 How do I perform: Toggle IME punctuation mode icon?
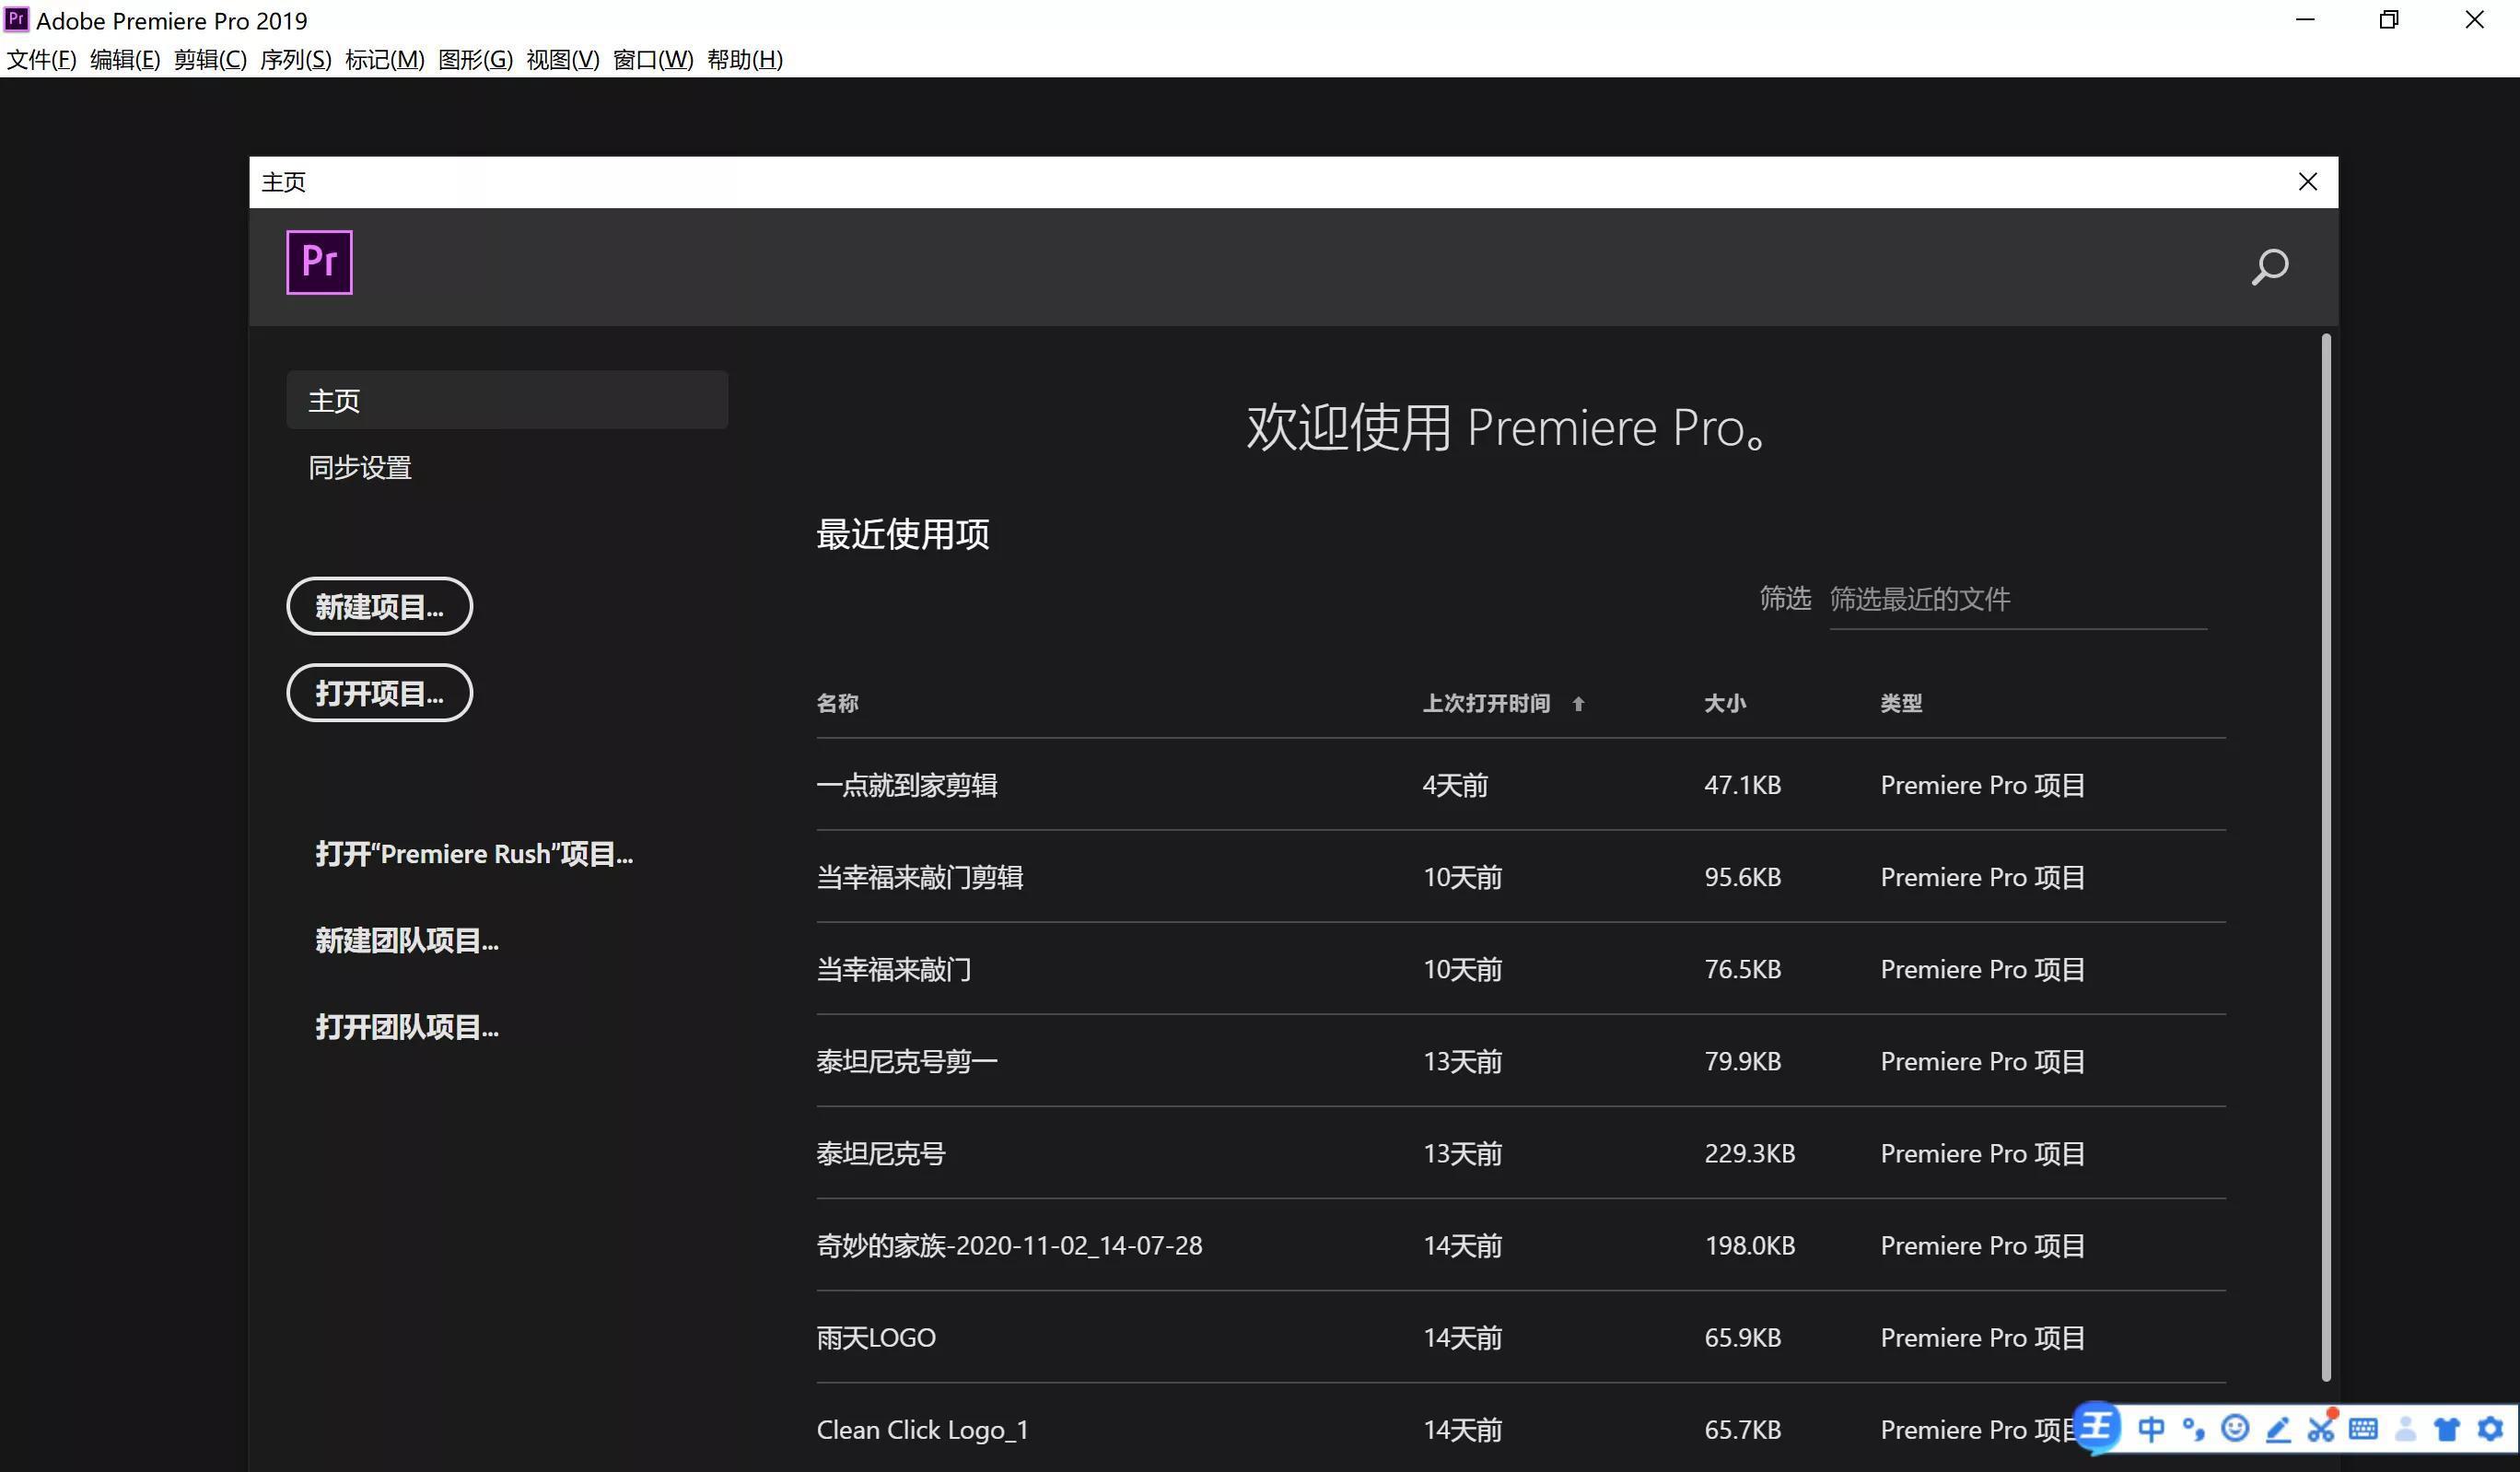(x=2194, y=1429)
